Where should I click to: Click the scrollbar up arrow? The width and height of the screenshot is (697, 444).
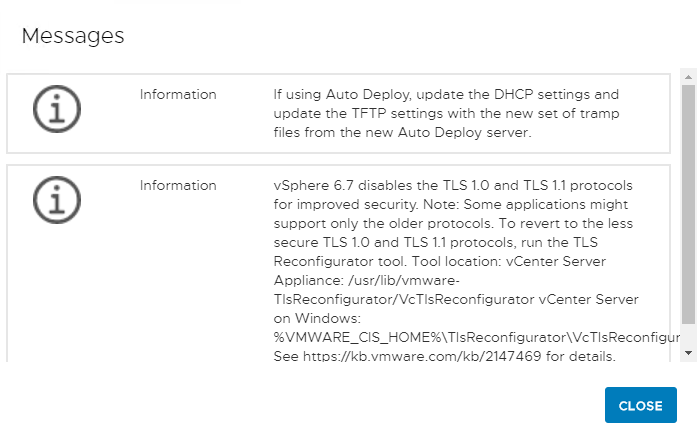(x=688, y=75)
